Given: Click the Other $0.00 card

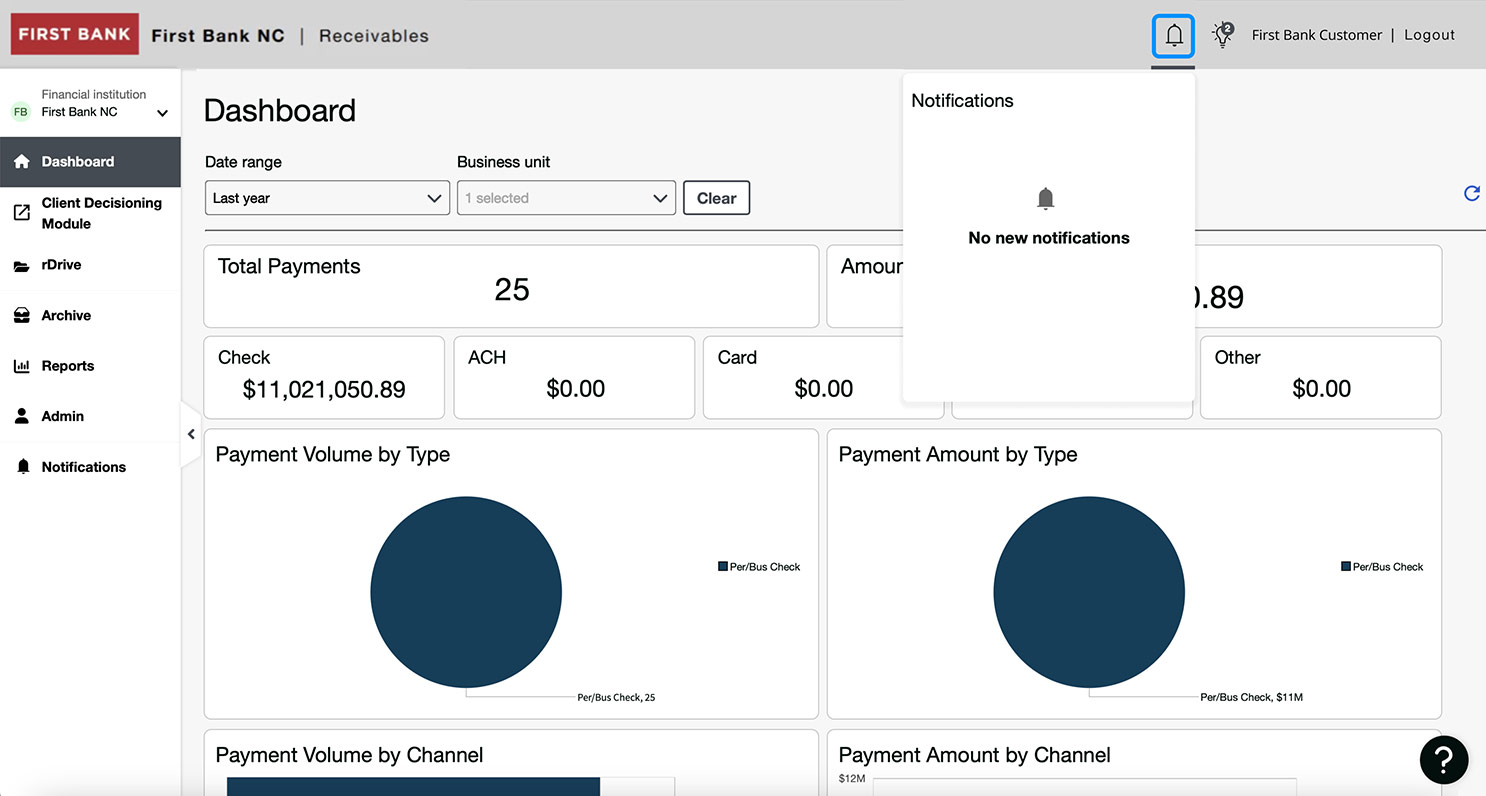Looking at the screenshot, I should [x=1320, y=377].
